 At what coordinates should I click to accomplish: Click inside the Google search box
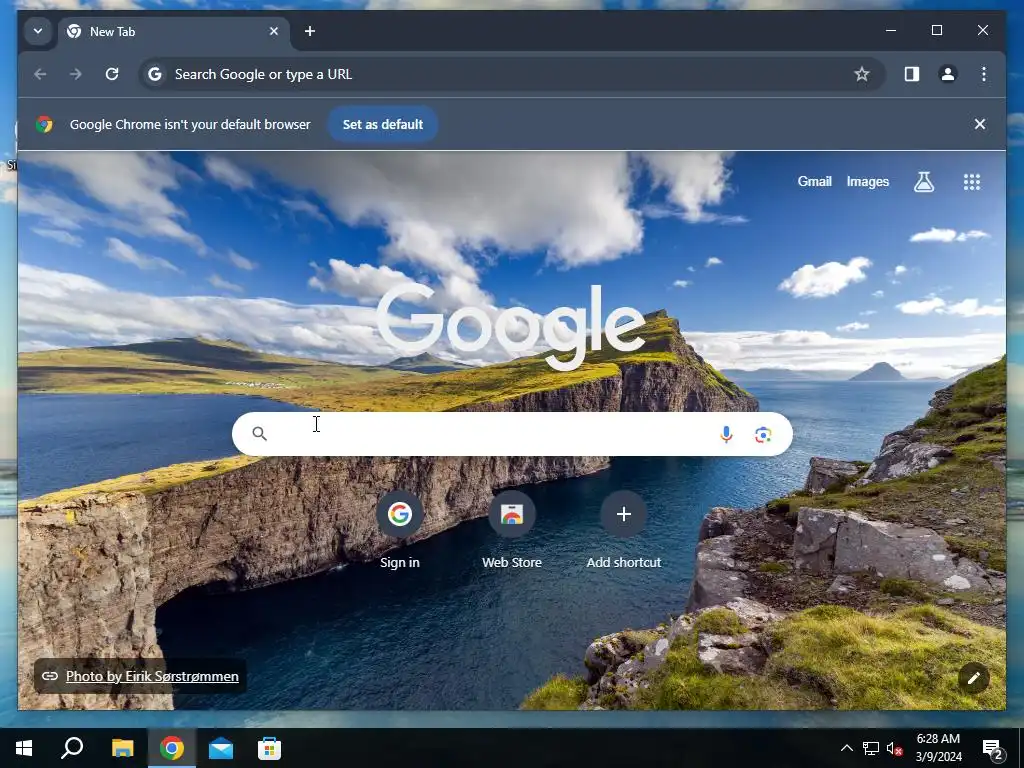512,434
